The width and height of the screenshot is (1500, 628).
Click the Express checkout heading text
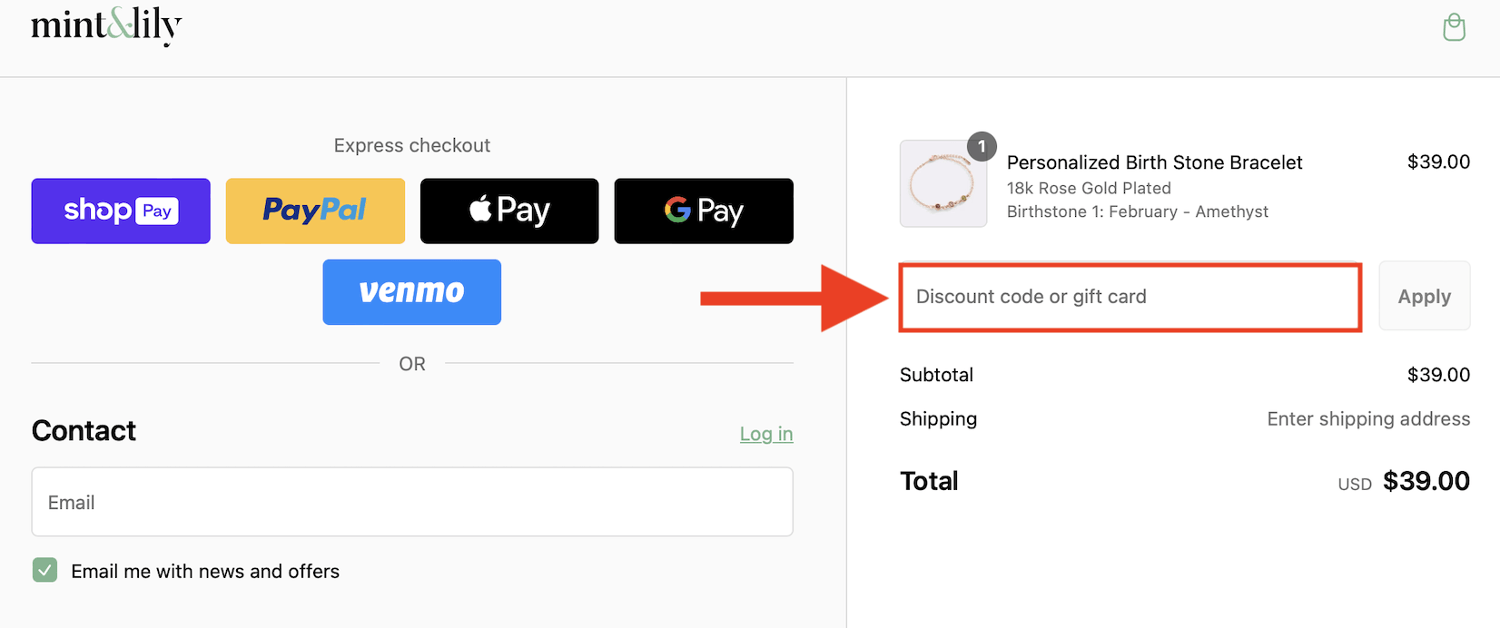pos(412,145)
